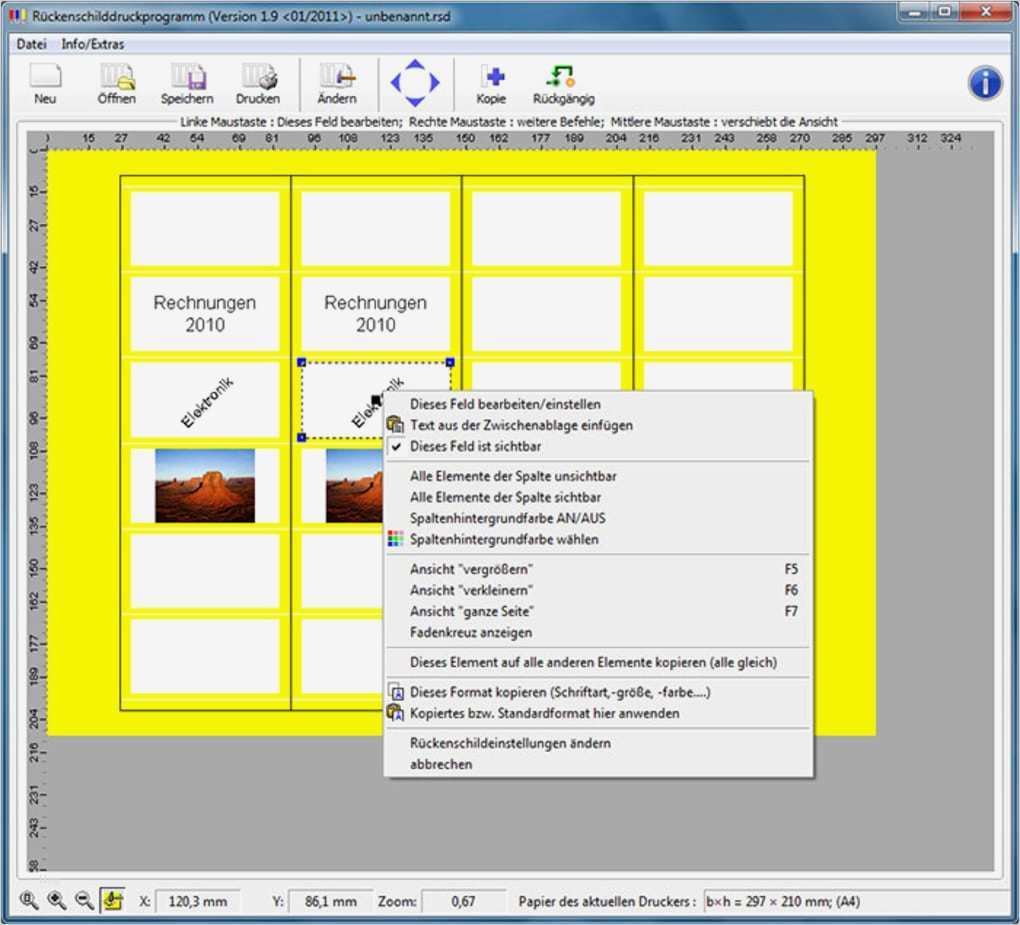
Task: Click the desert image in first column
Action: pyautogui.click(x=204, y=485)
